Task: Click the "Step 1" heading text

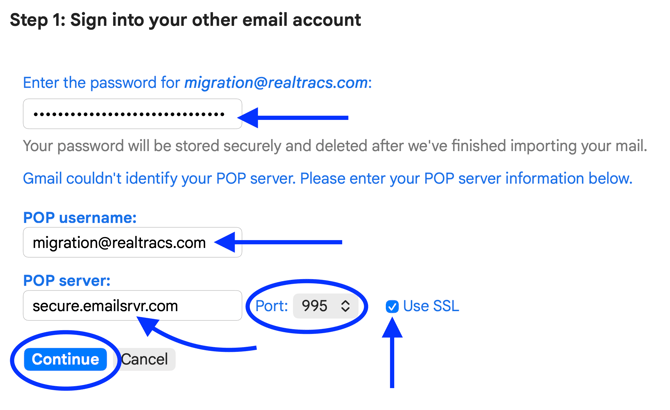Action: (x=185, y=20)
